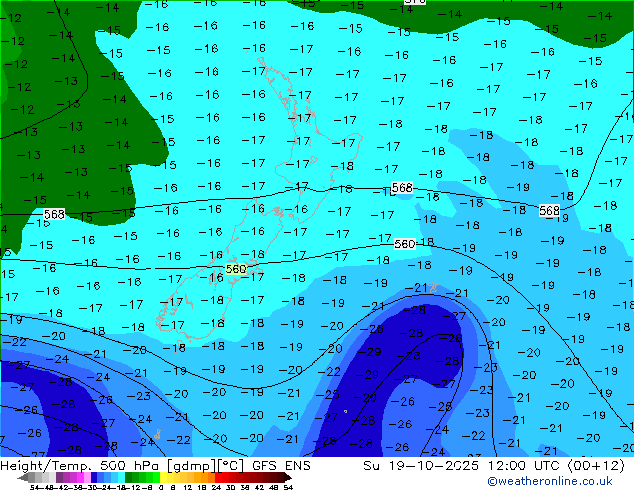The height and width of the screenshot is (490, 634).
Task: Click the "[°C]" unit text
Action: [x=231, y=466]
